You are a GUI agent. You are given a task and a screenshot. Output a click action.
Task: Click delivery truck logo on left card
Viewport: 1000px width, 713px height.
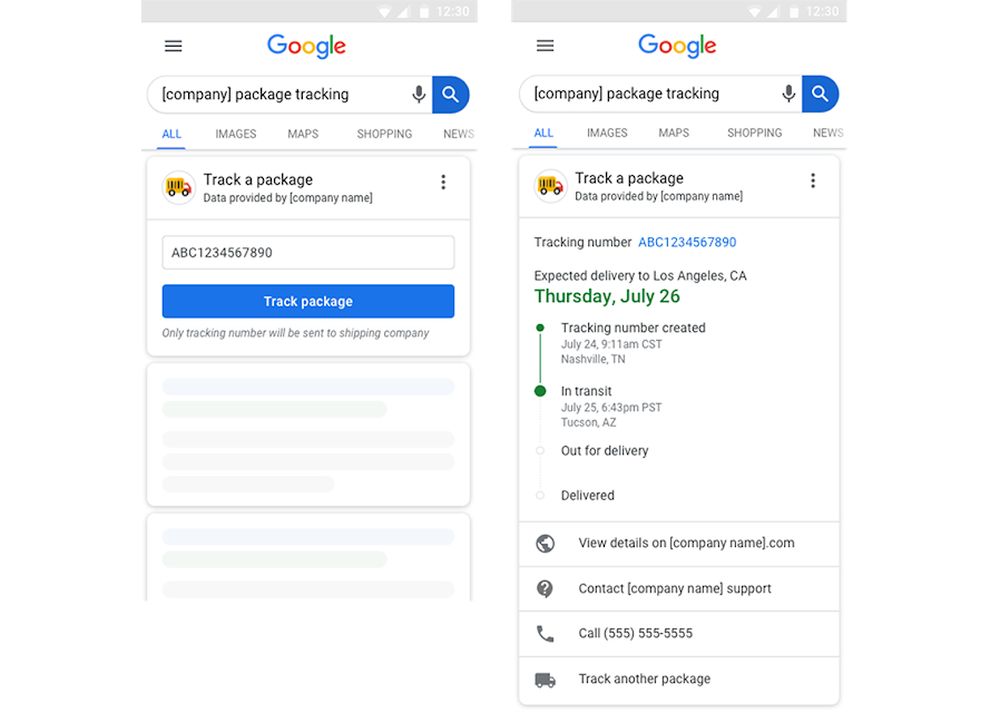click(x=179, y=187)
